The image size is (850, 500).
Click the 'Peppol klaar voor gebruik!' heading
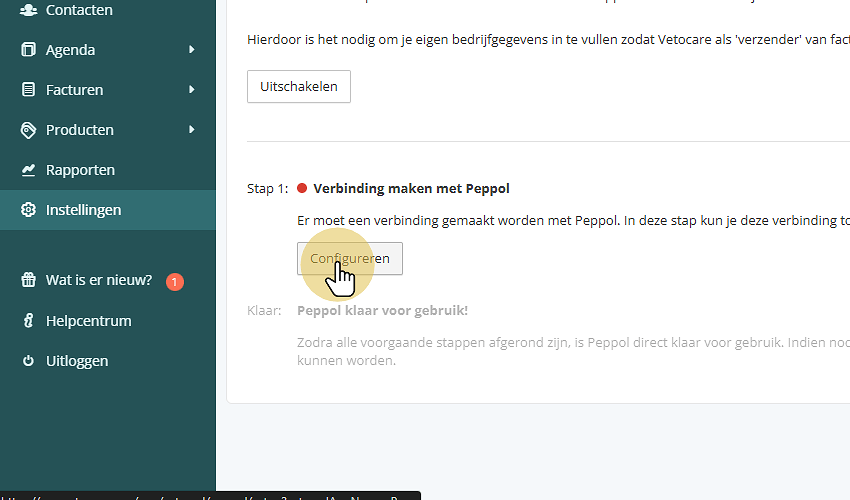(382, 311)
